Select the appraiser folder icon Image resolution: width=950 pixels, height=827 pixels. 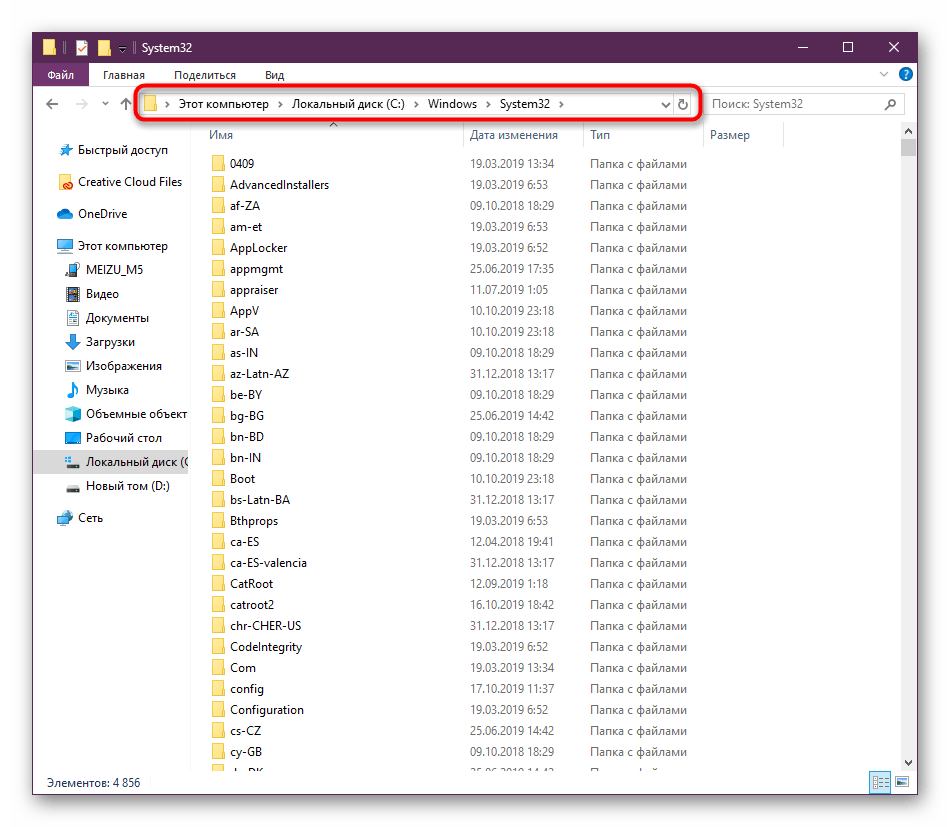pos(218,290)
